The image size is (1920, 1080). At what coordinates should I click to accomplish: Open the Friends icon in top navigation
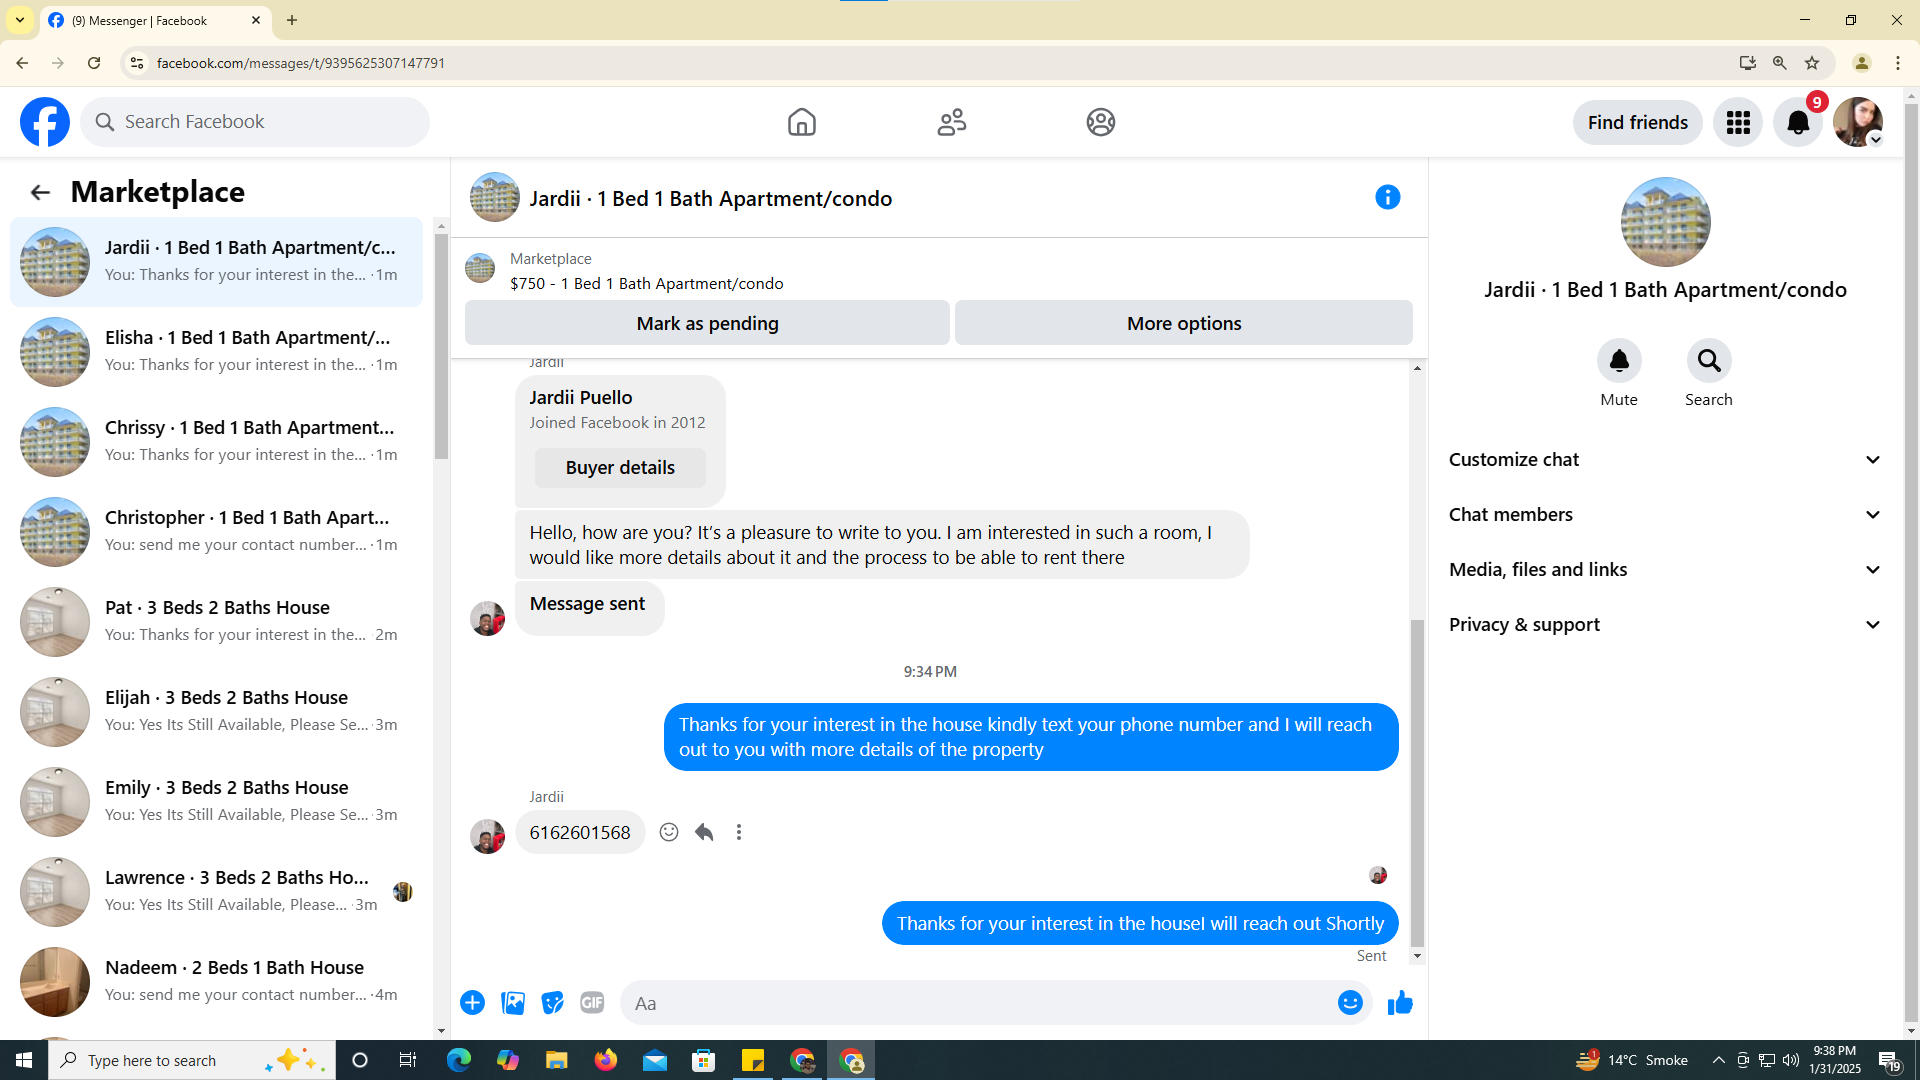951,122
